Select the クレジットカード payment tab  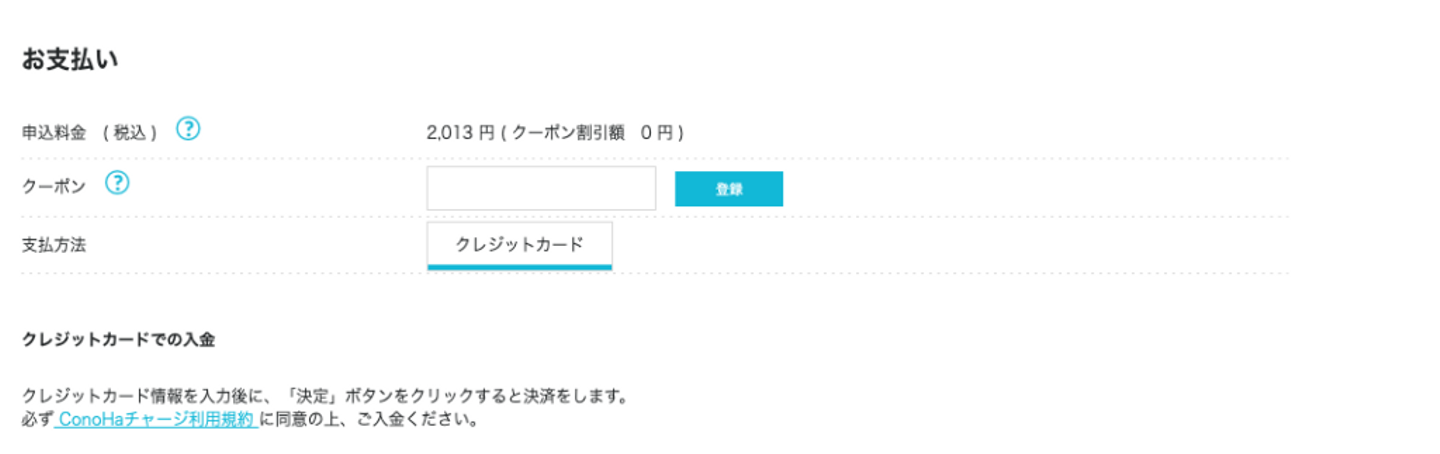(x=519, y=245)
